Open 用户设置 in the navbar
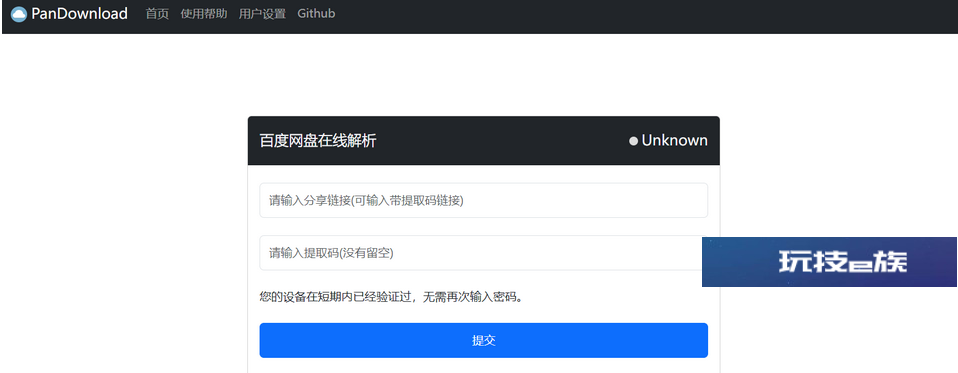 click(263, 13)
